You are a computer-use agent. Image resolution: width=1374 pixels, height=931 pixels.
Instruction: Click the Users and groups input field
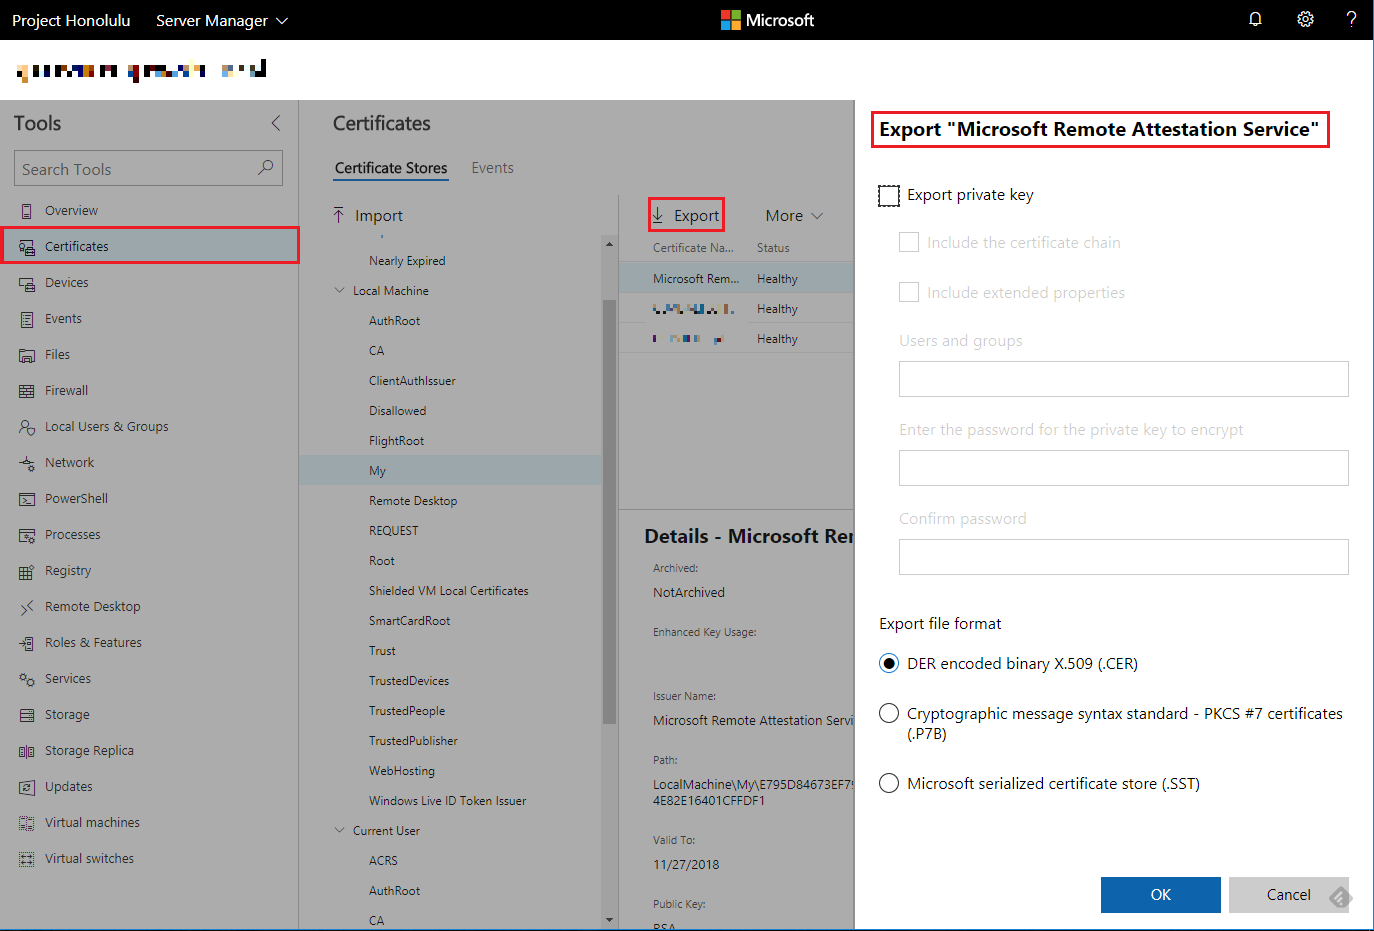coord(1124,379)
